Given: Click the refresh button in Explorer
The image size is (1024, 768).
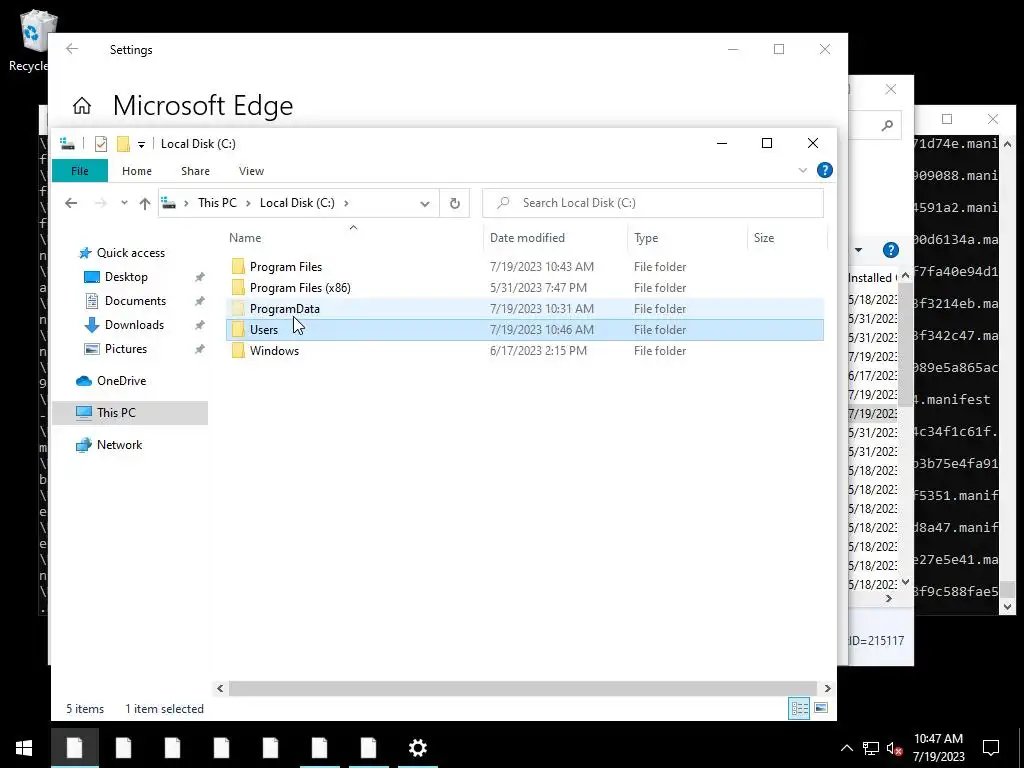Looking at the screenshot, I should pyautogui.click(x=455, y=204).
